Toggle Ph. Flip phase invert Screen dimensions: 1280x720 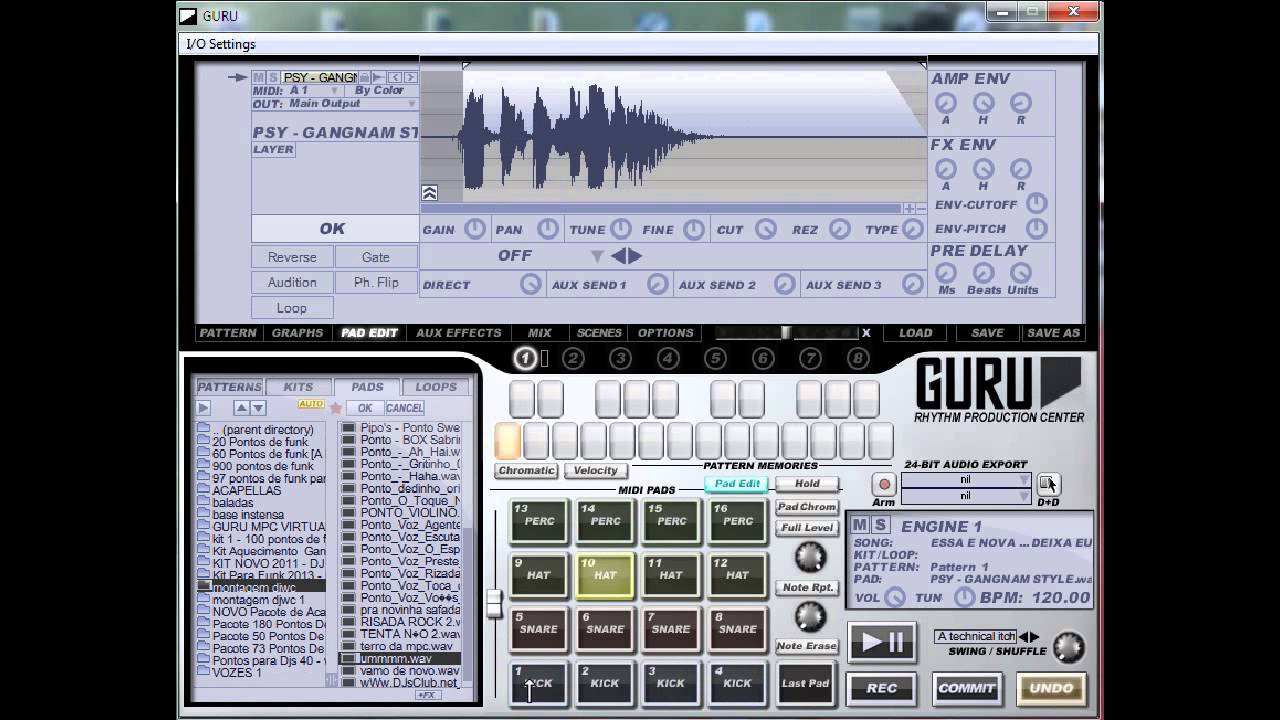376,282
